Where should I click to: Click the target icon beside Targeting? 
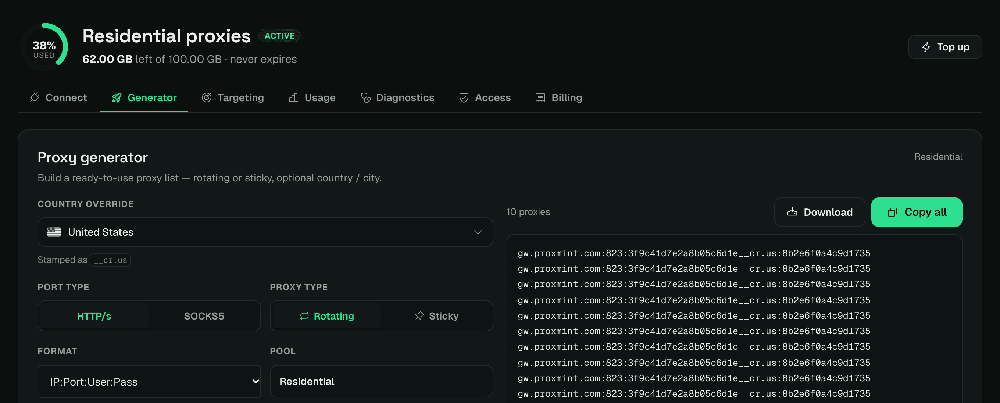[x=207, y=98]
